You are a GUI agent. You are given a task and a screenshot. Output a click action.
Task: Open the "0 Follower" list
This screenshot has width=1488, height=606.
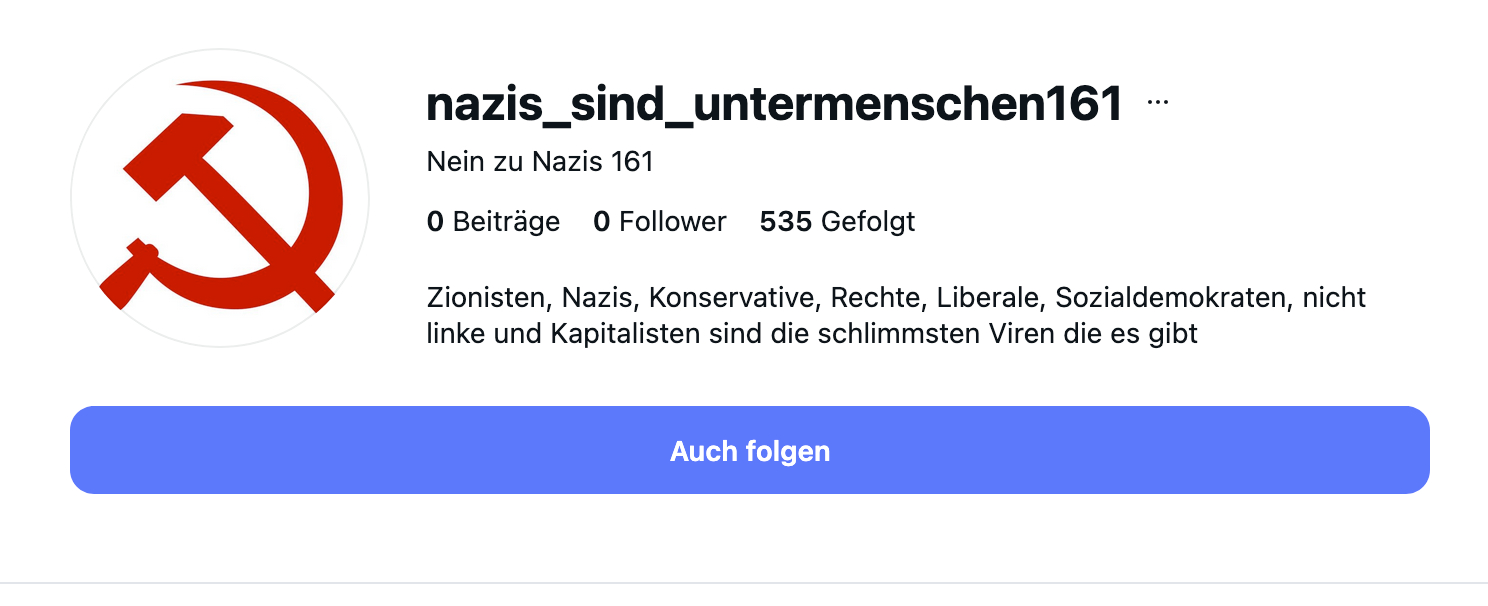pos(660,221)
